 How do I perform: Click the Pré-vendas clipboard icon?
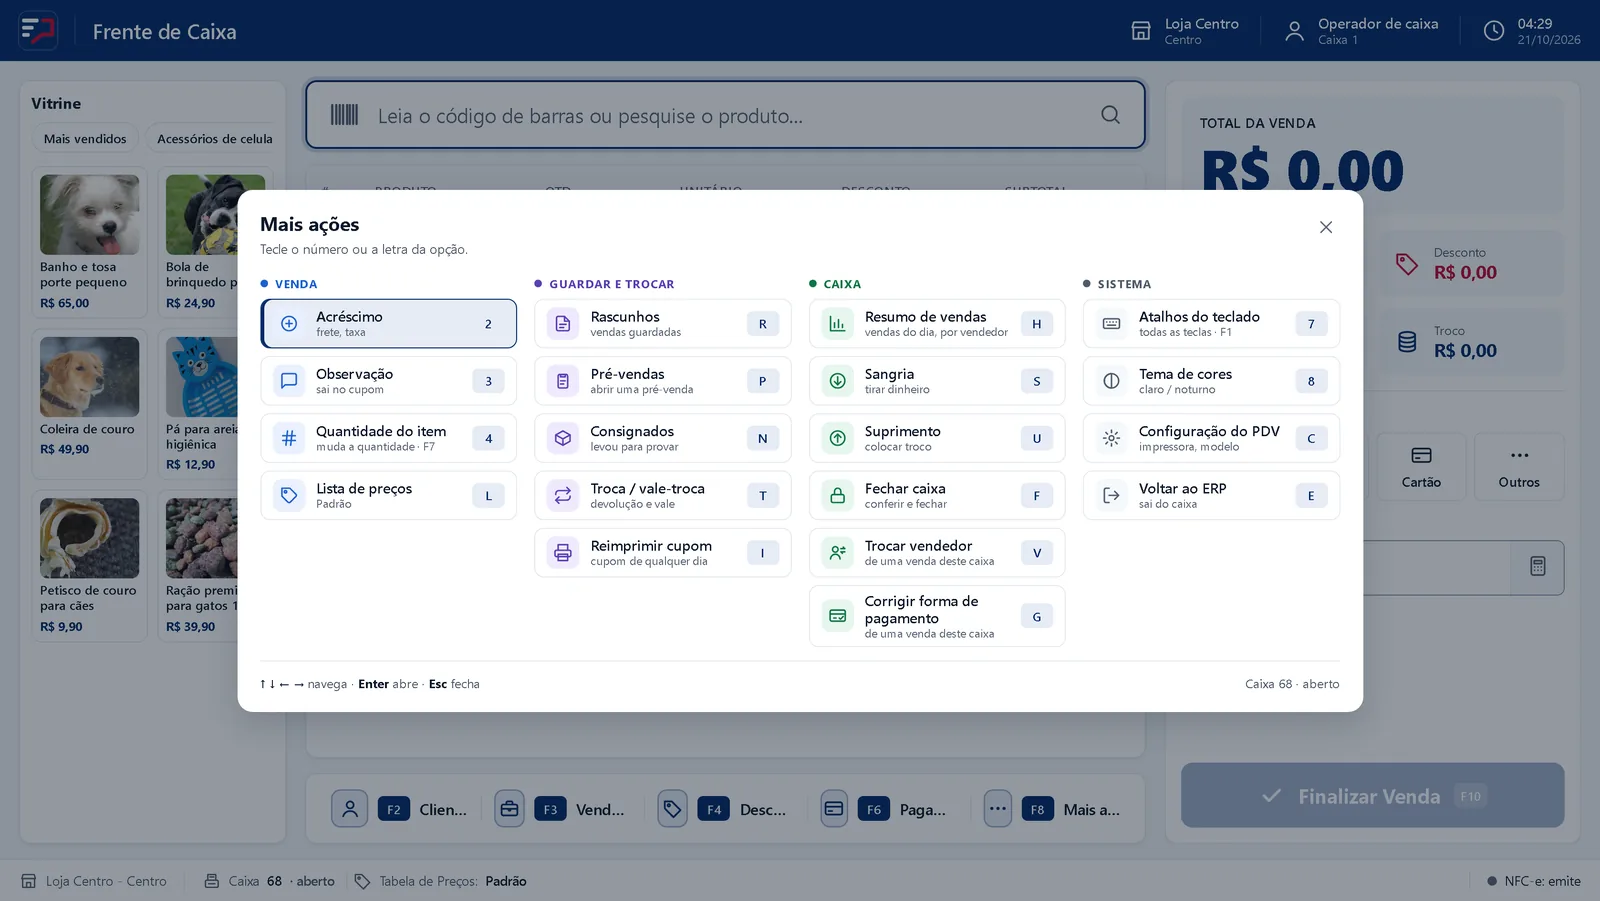point(563,381)
